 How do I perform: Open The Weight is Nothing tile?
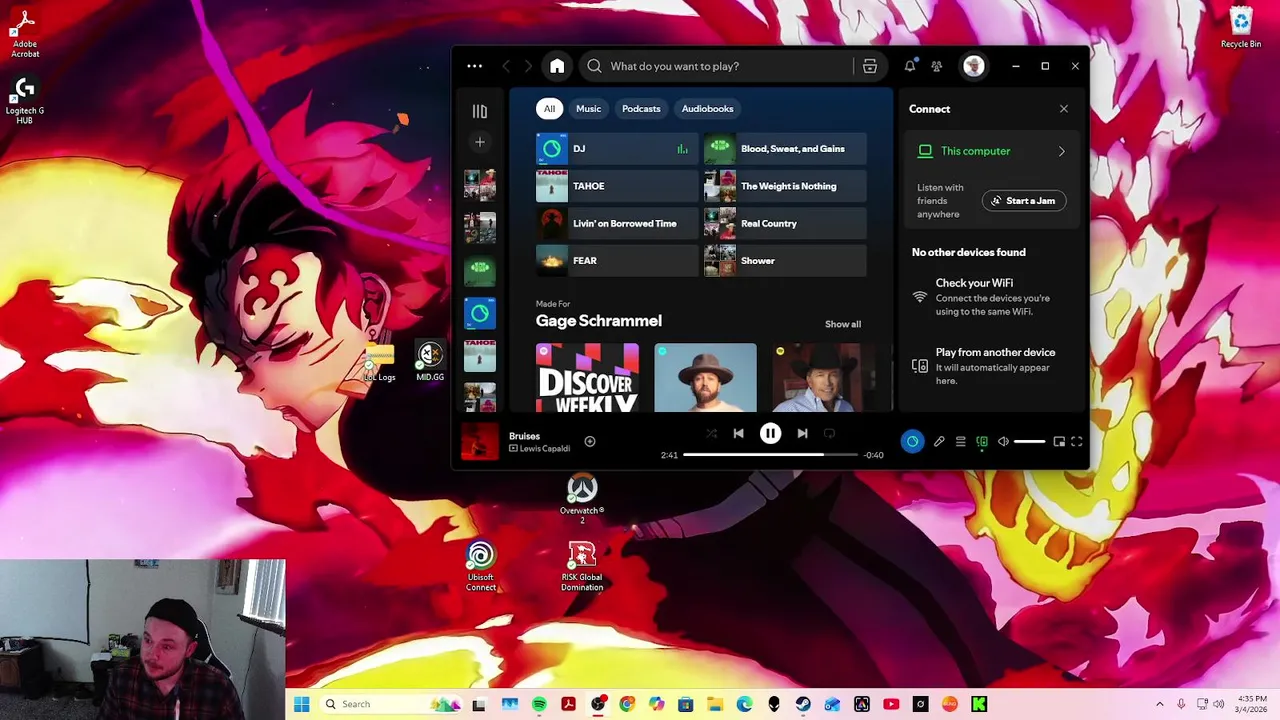(785, 186)
